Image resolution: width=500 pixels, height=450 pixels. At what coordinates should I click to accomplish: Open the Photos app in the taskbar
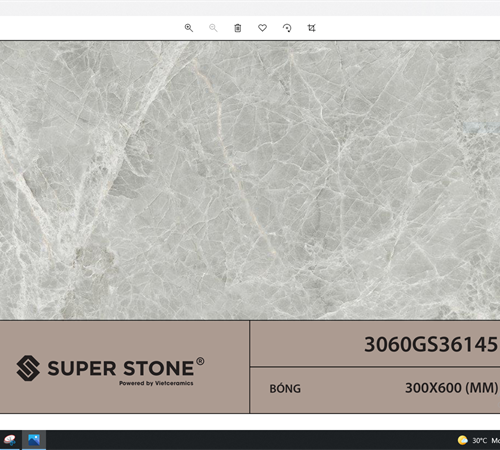pos(34,440)
